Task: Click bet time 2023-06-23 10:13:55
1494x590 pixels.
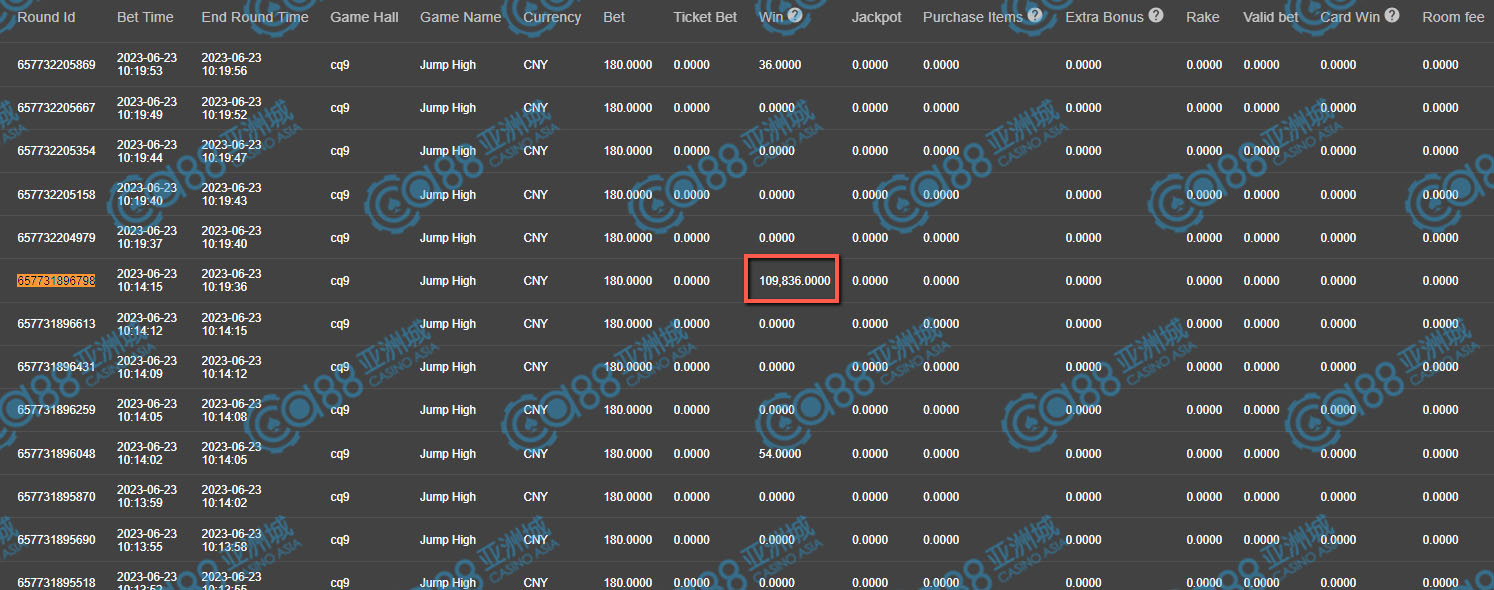Action: tap(147, 540)
